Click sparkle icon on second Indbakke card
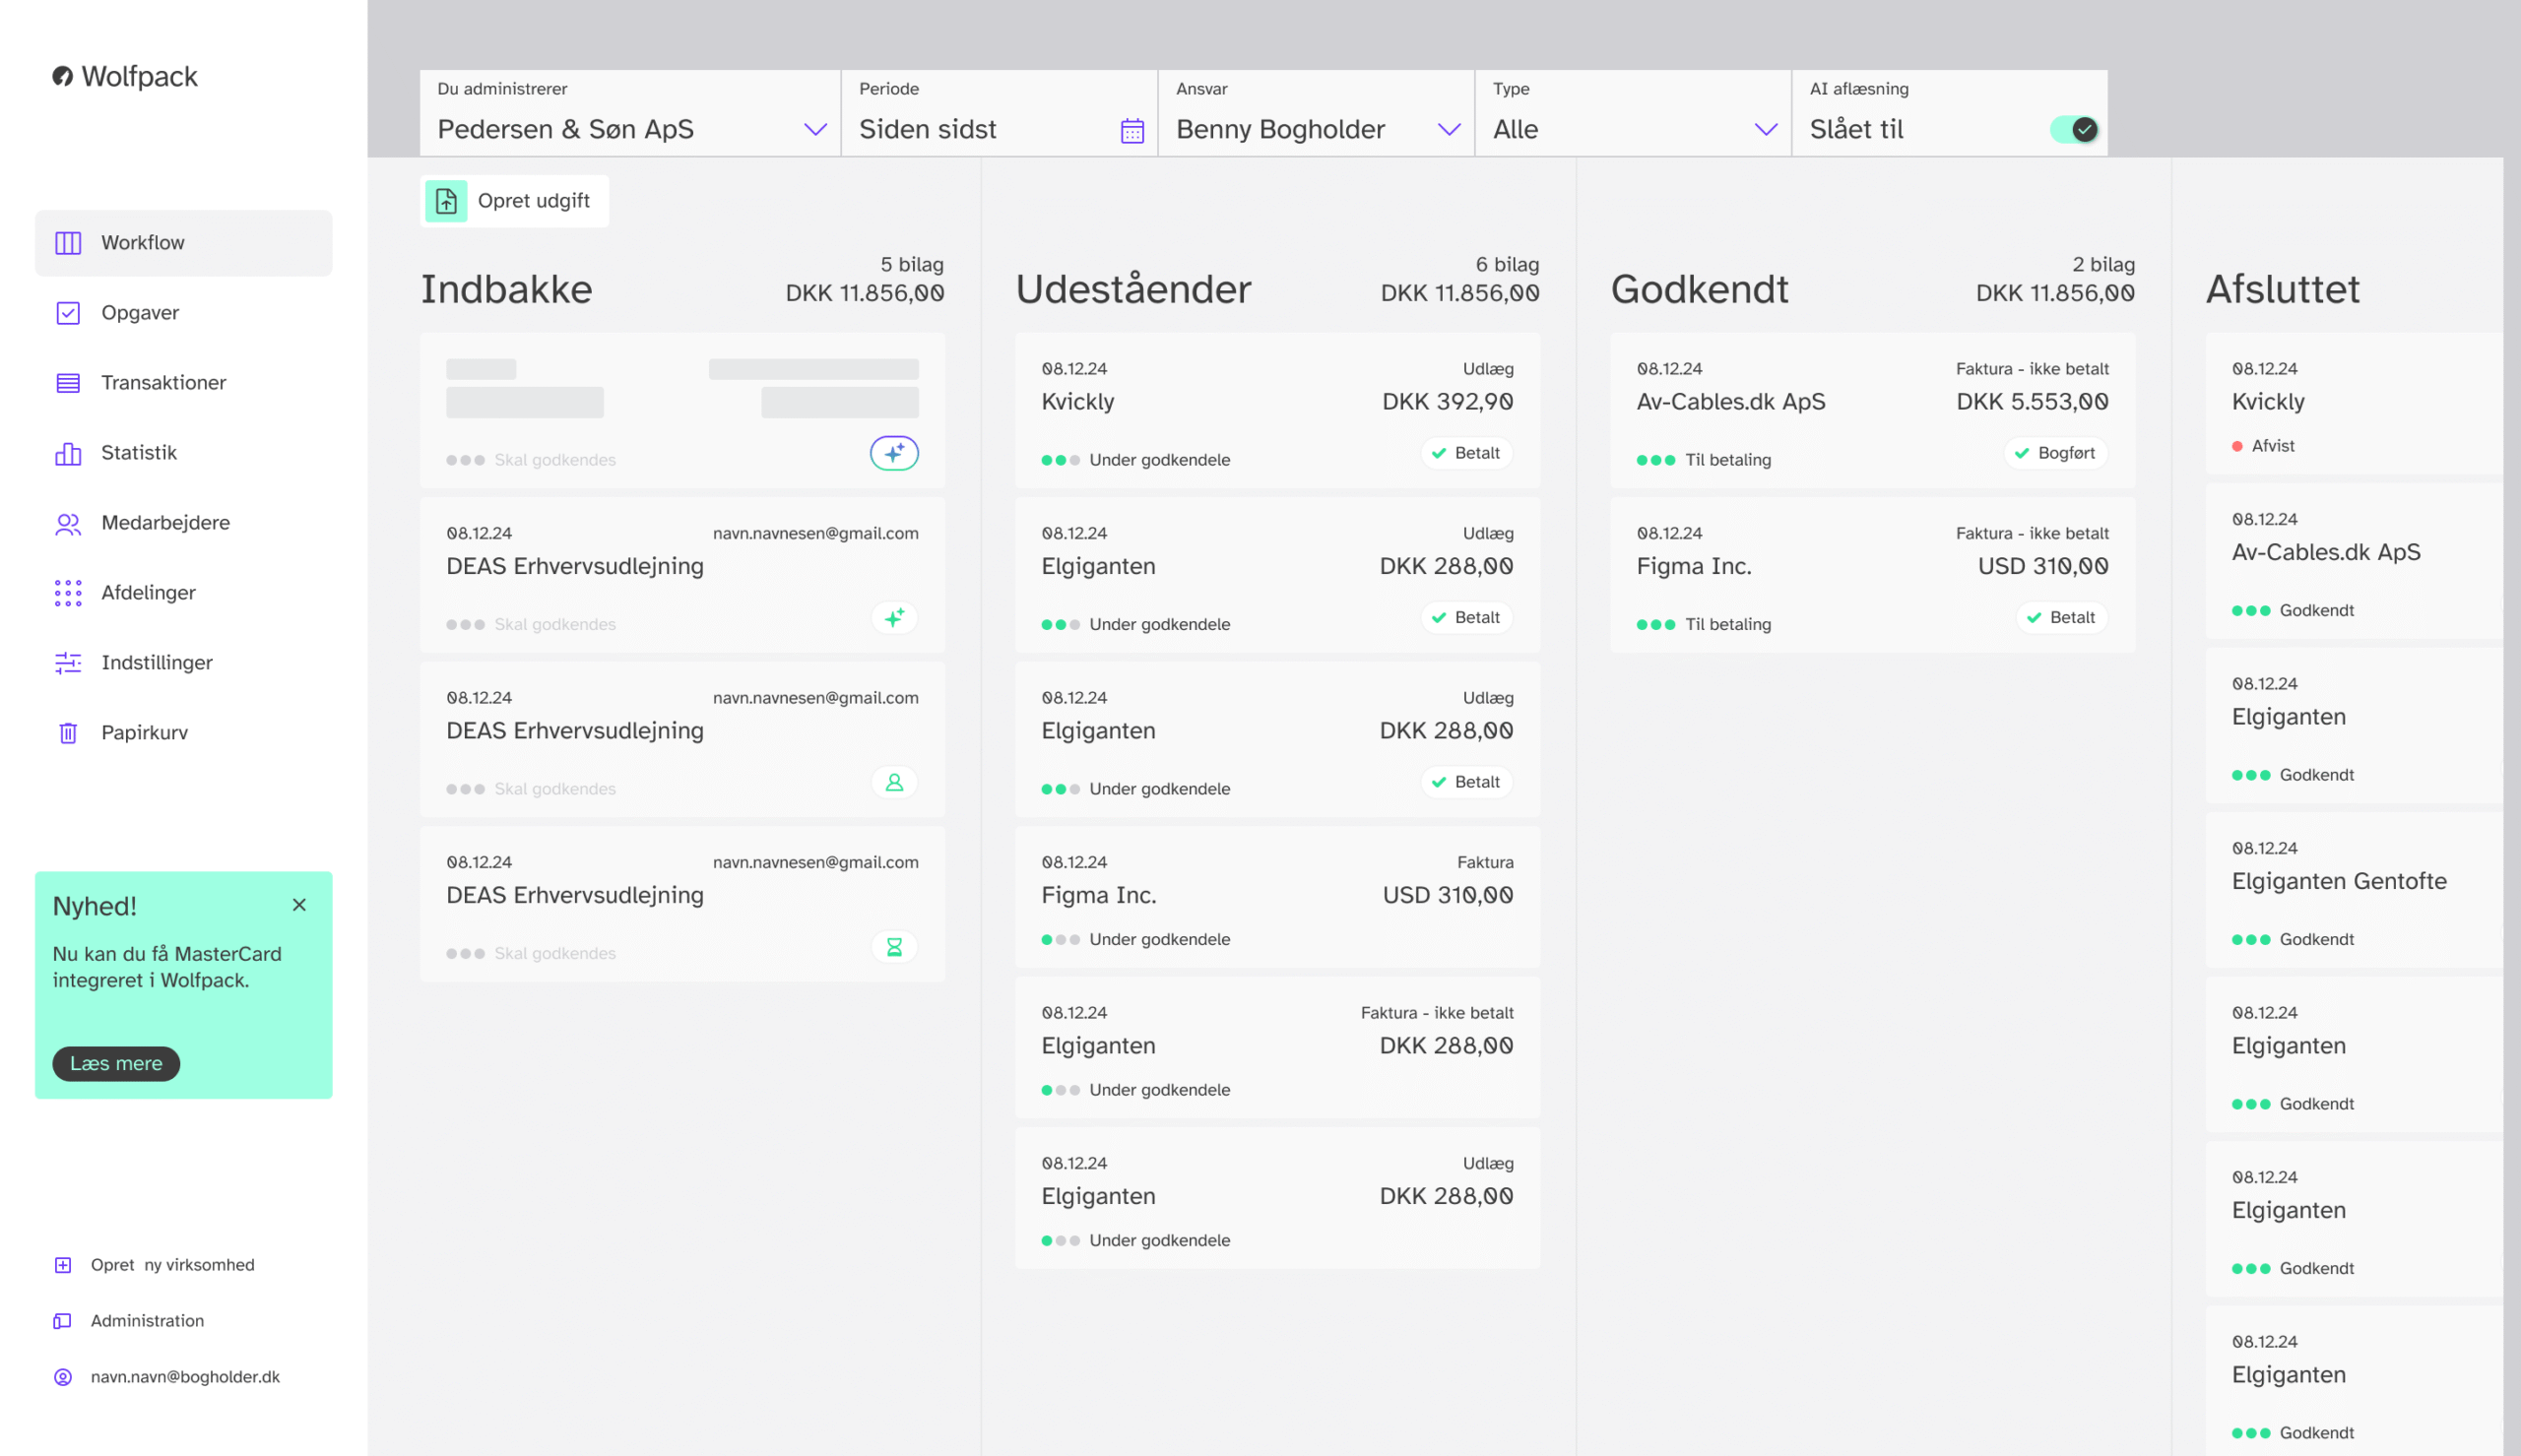Image resolution: width=2521 pixels, height=1456 pixels. coord(894,618)
